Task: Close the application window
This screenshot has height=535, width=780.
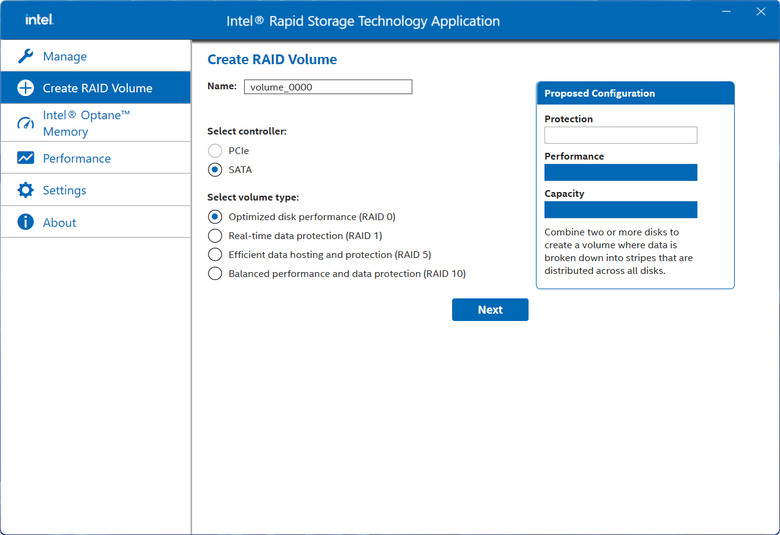Action: click(761, 11)
